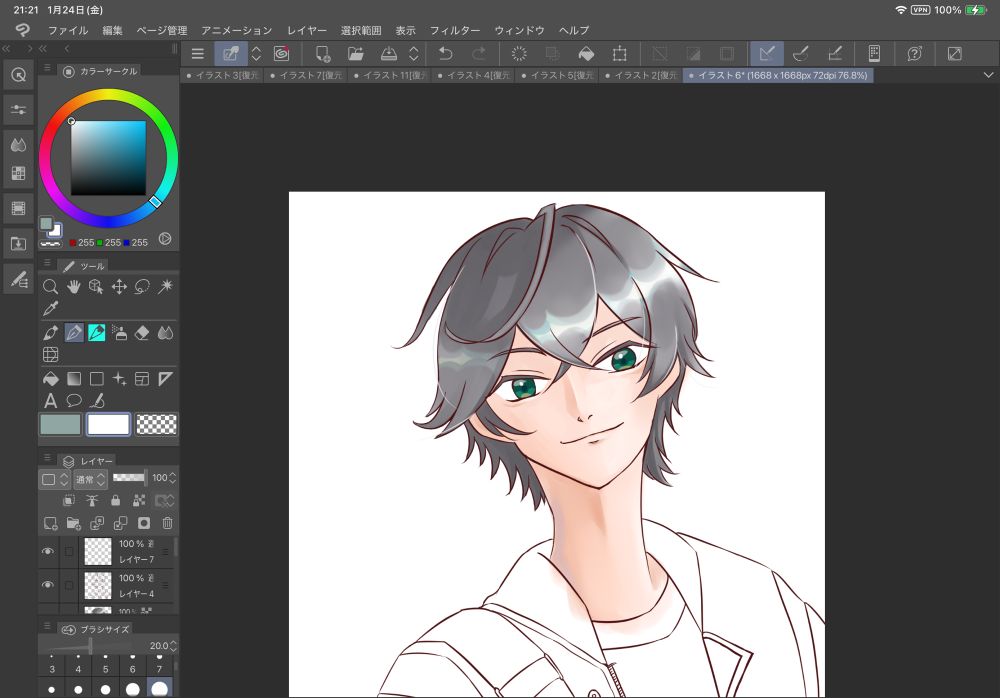This screenshot has height=698, width=1000.
Task: Select the Blend tool
Action: pyautogui.click(x=165, y=332)
